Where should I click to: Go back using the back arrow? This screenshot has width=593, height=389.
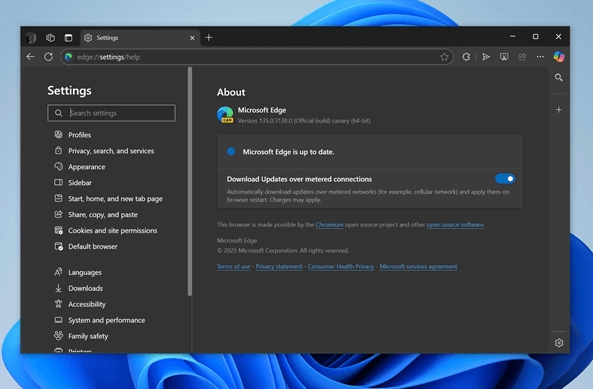31,57
